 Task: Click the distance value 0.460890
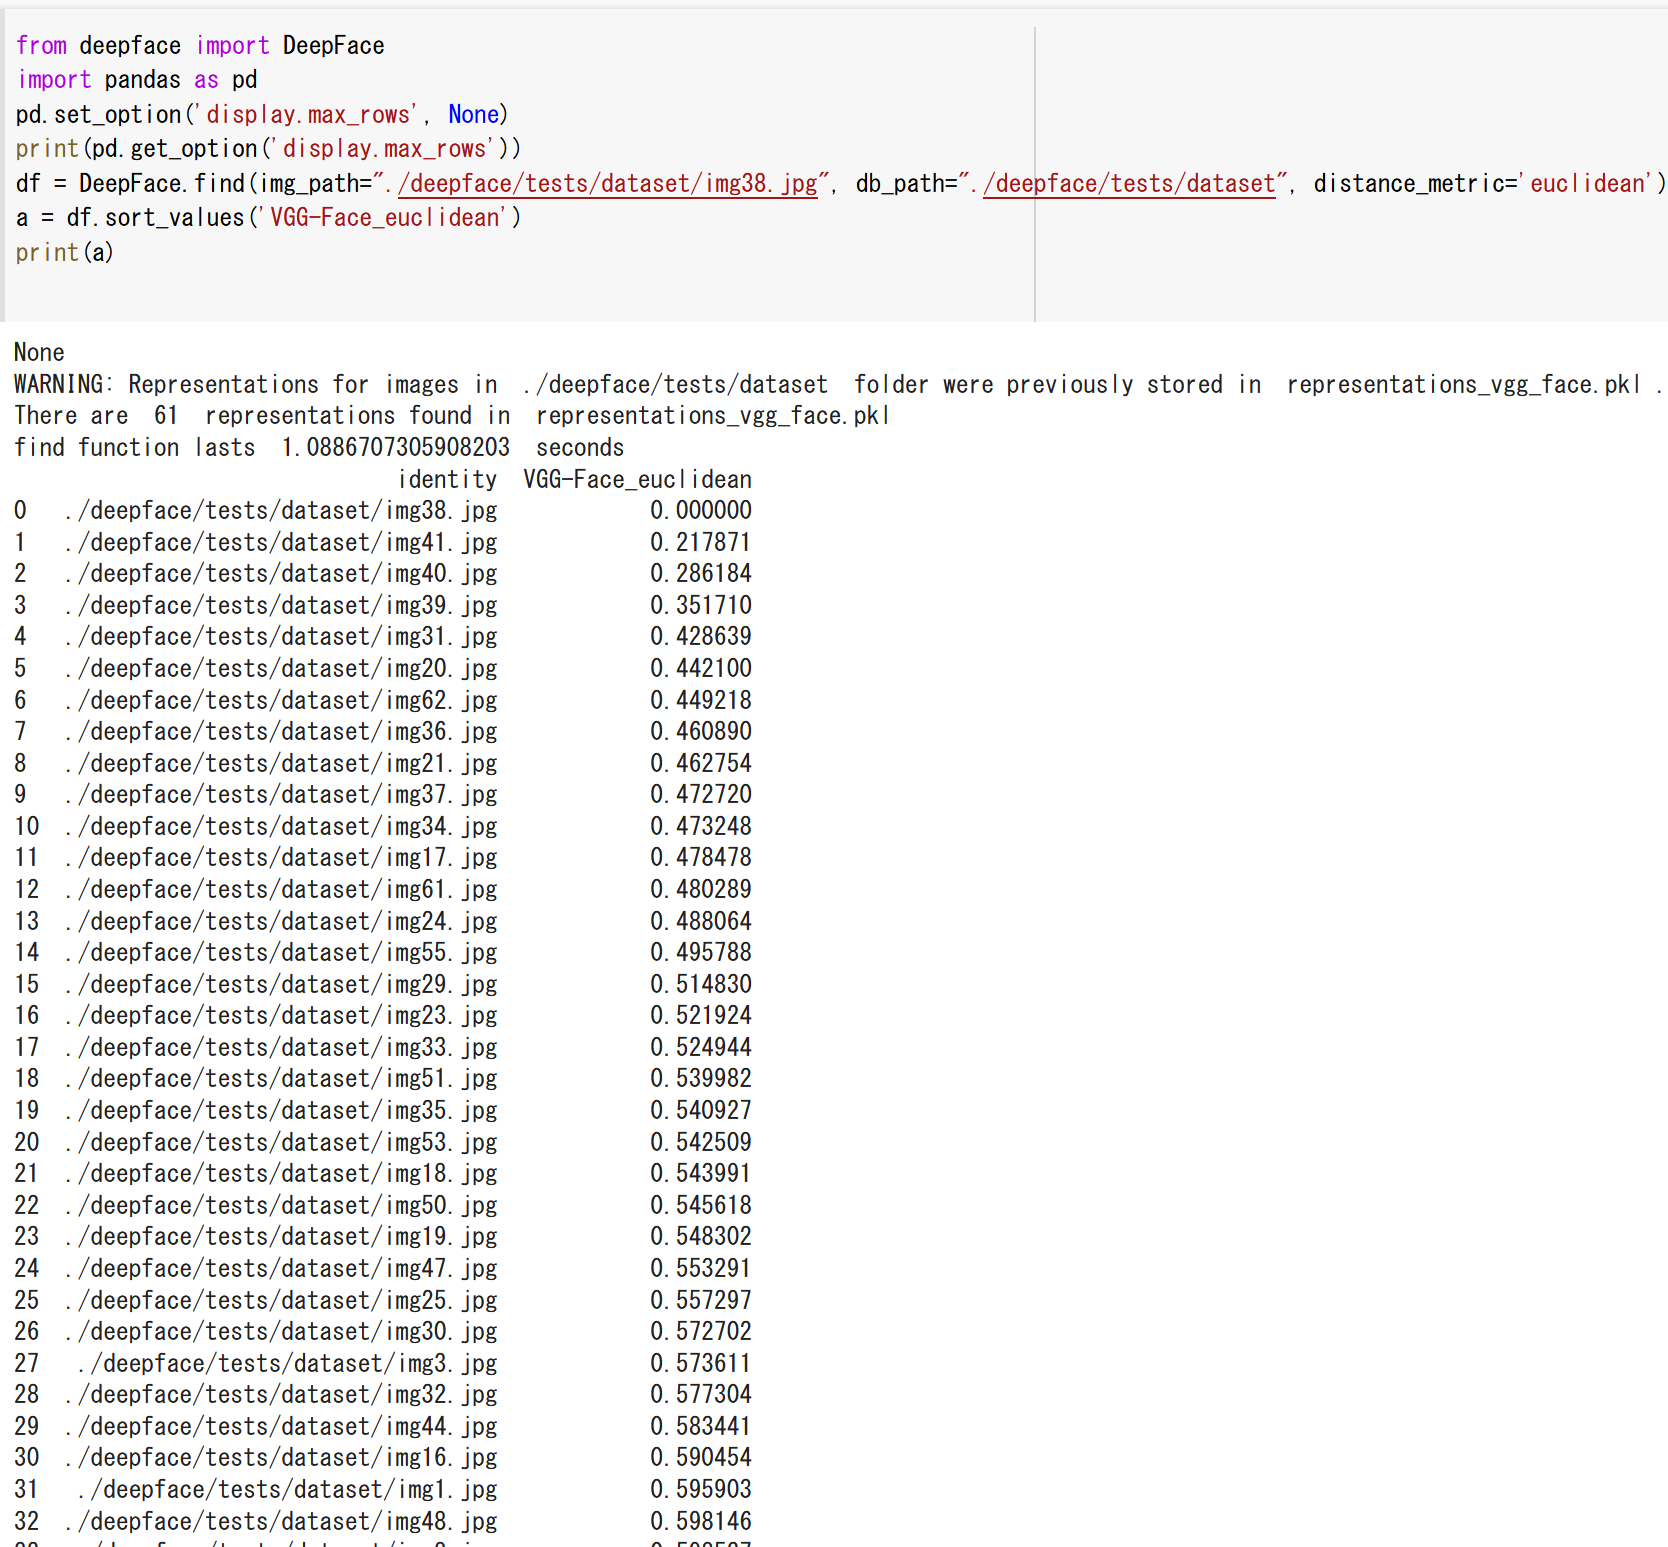click(701, 732)
